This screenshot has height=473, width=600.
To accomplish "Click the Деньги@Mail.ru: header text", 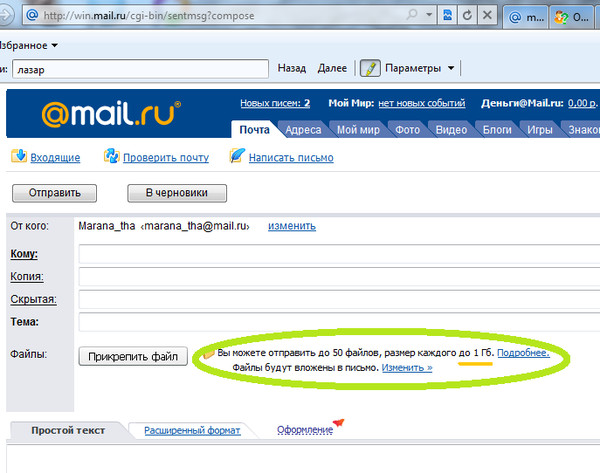I will (x=522, y=103).
